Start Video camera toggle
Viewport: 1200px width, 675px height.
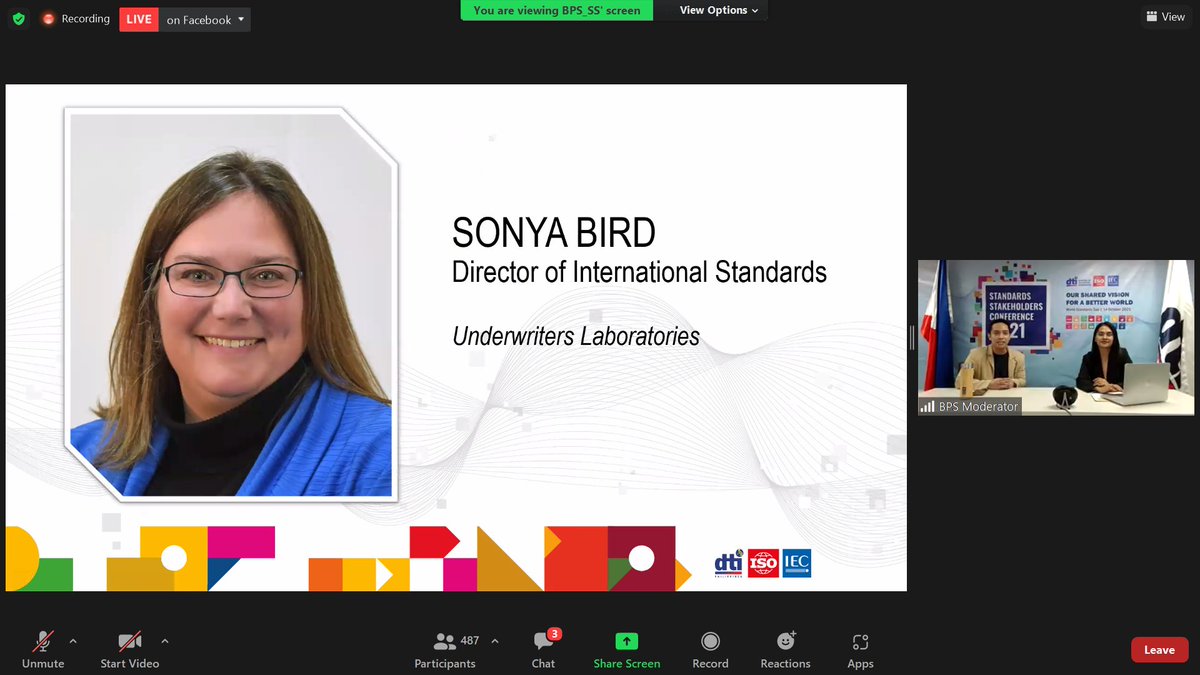click(129, 650)
